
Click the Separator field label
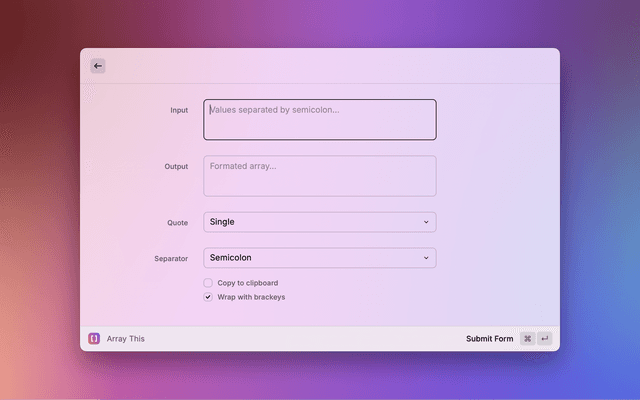tap(171, 259)
